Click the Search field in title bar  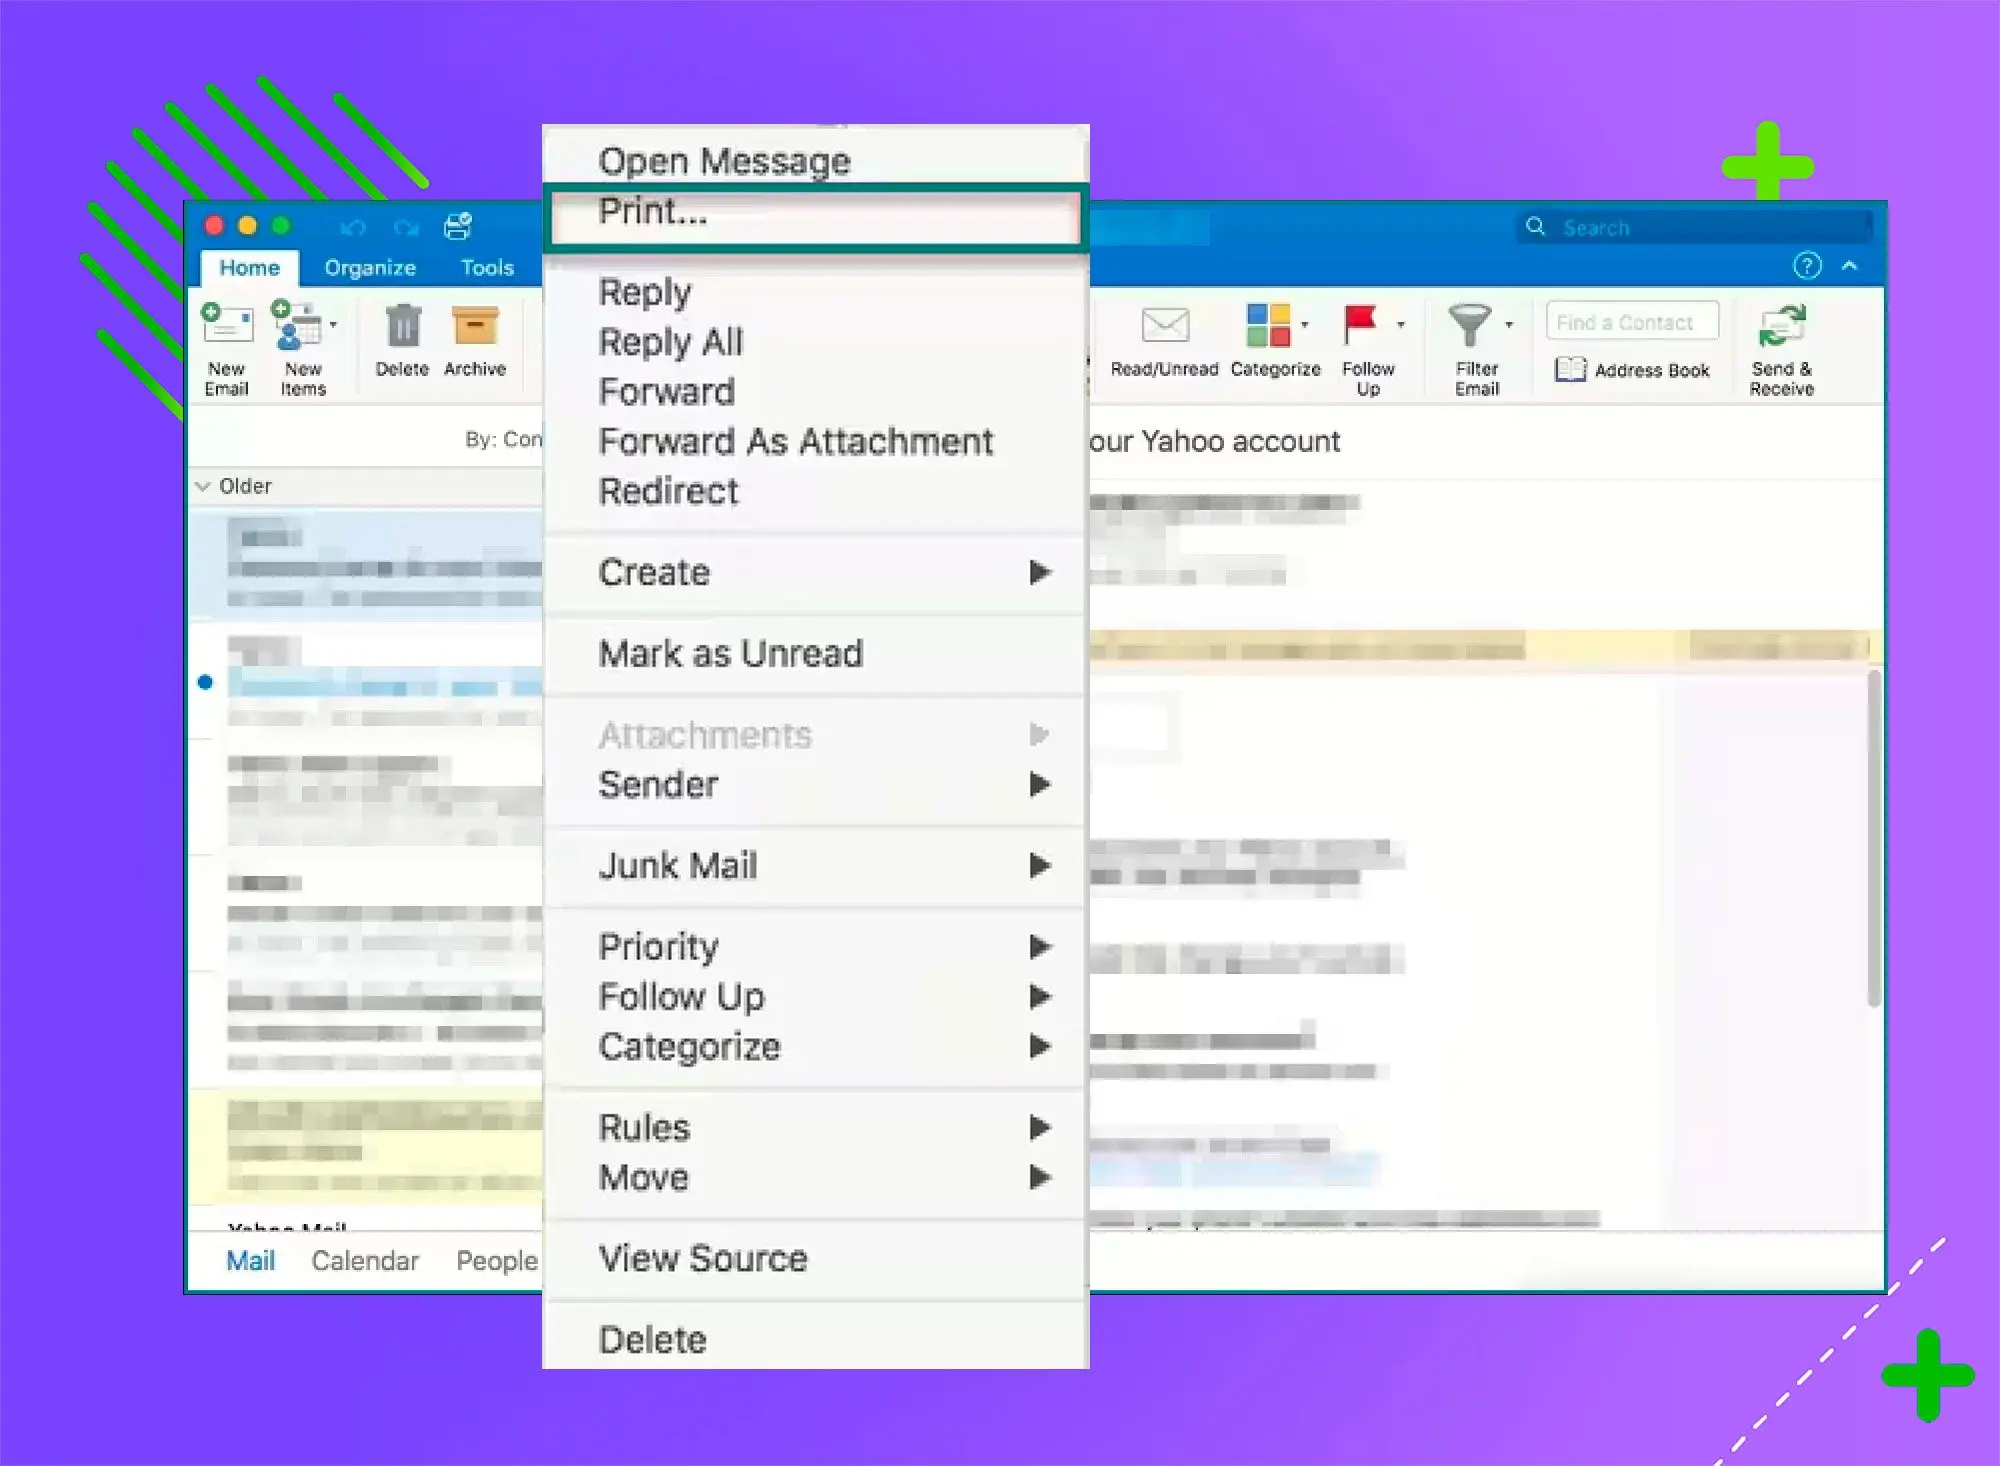click(x=1694, y=227)
